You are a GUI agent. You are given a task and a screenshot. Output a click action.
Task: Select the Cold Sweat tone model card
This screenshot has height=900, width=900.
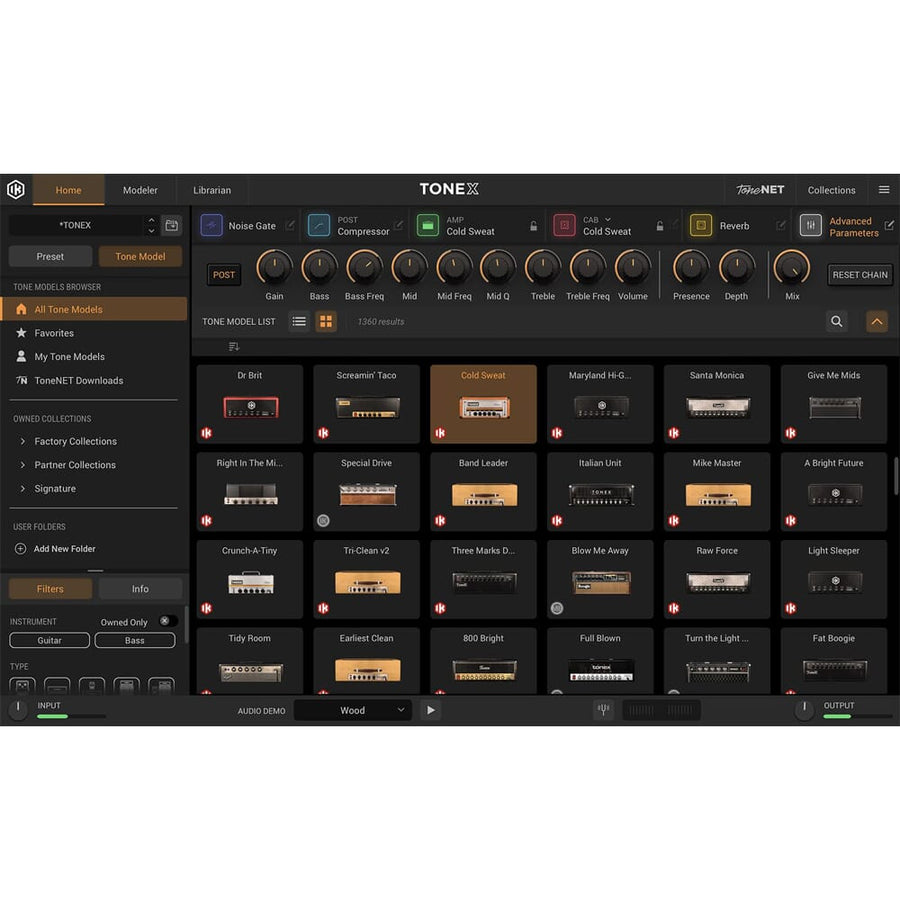[483, 404]
